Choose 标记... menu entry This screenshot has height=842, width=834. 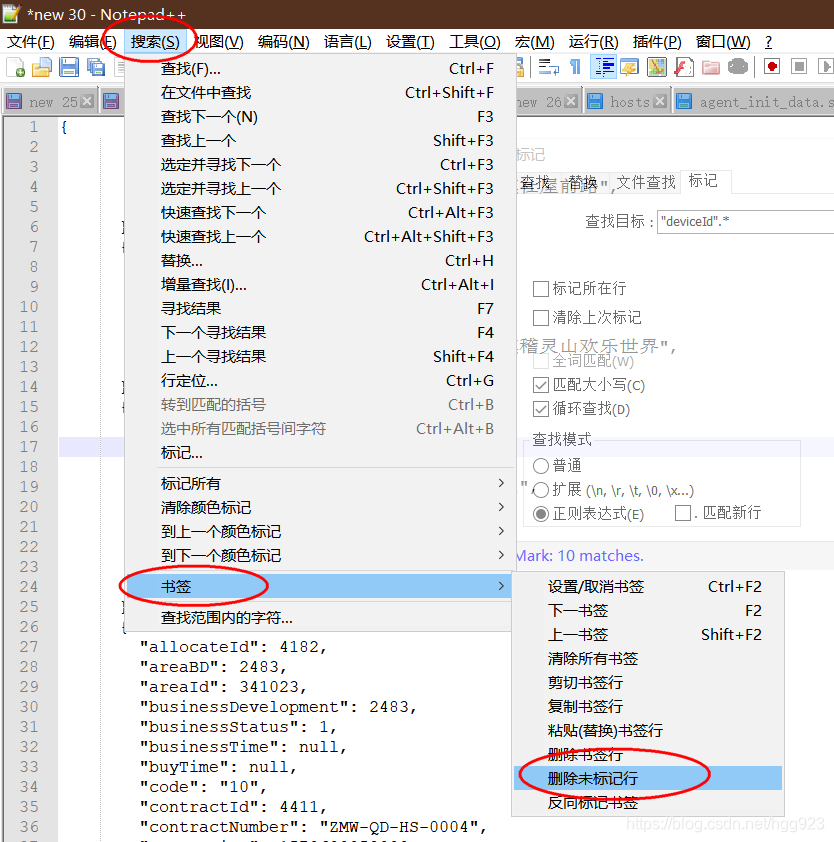click(x=320, y=453)
